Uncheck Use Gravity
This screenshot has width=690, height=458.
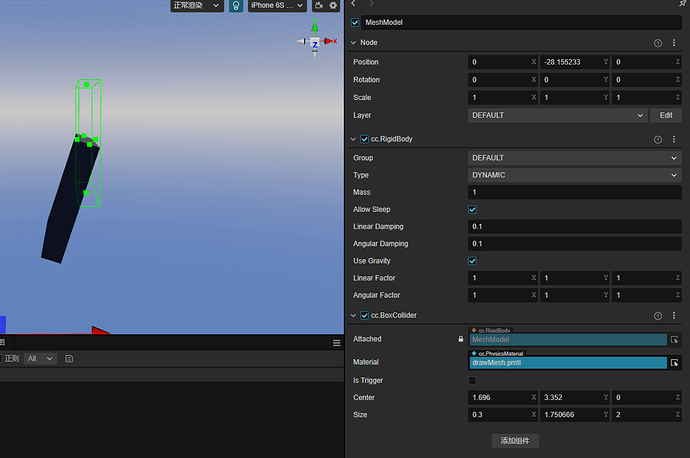pos(472,261)
